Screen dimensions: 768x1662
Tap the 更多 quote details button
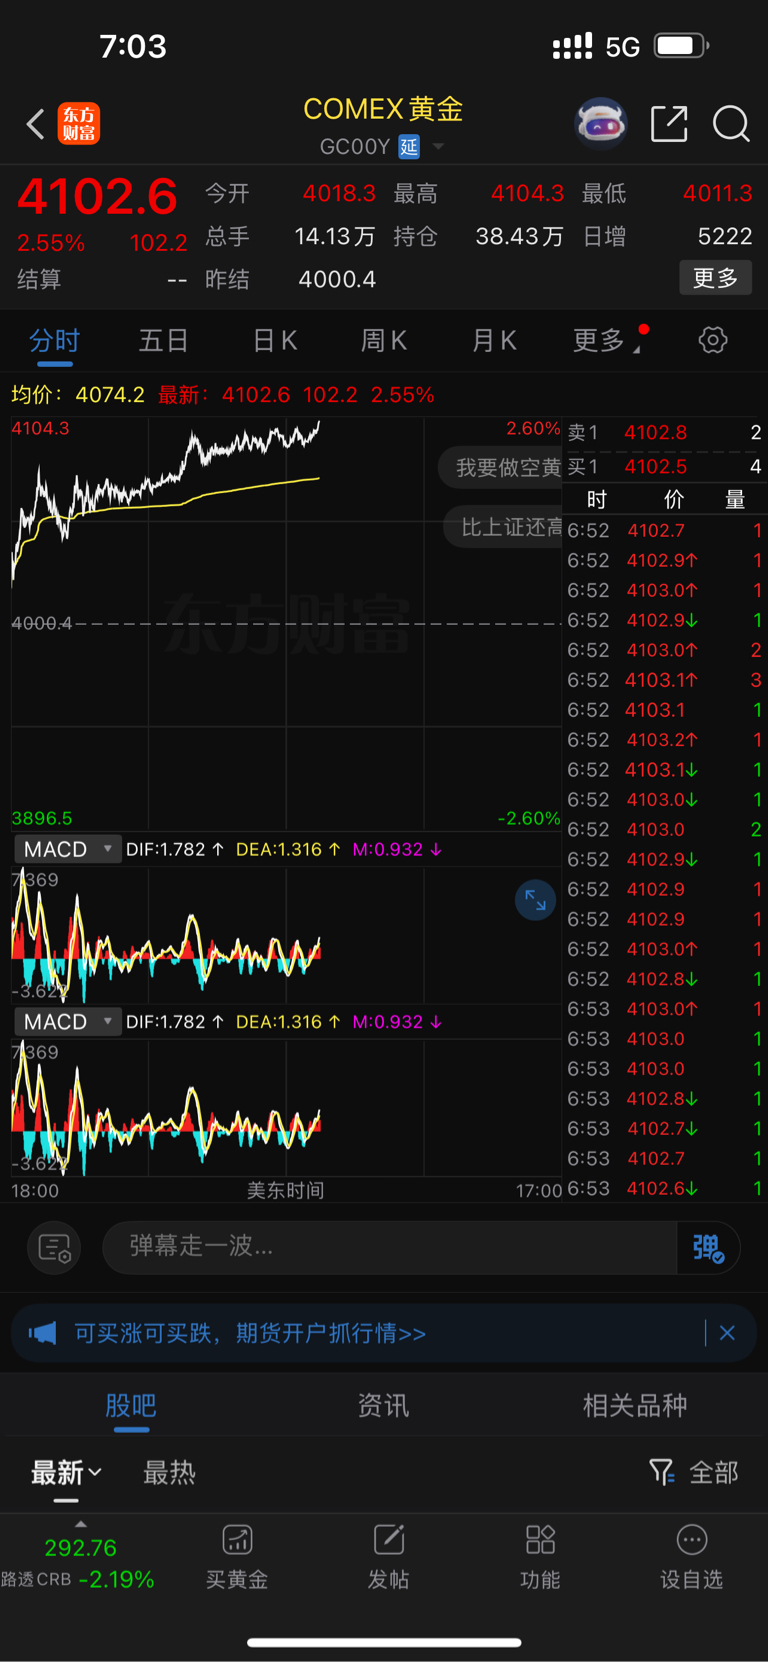point(716,278)
